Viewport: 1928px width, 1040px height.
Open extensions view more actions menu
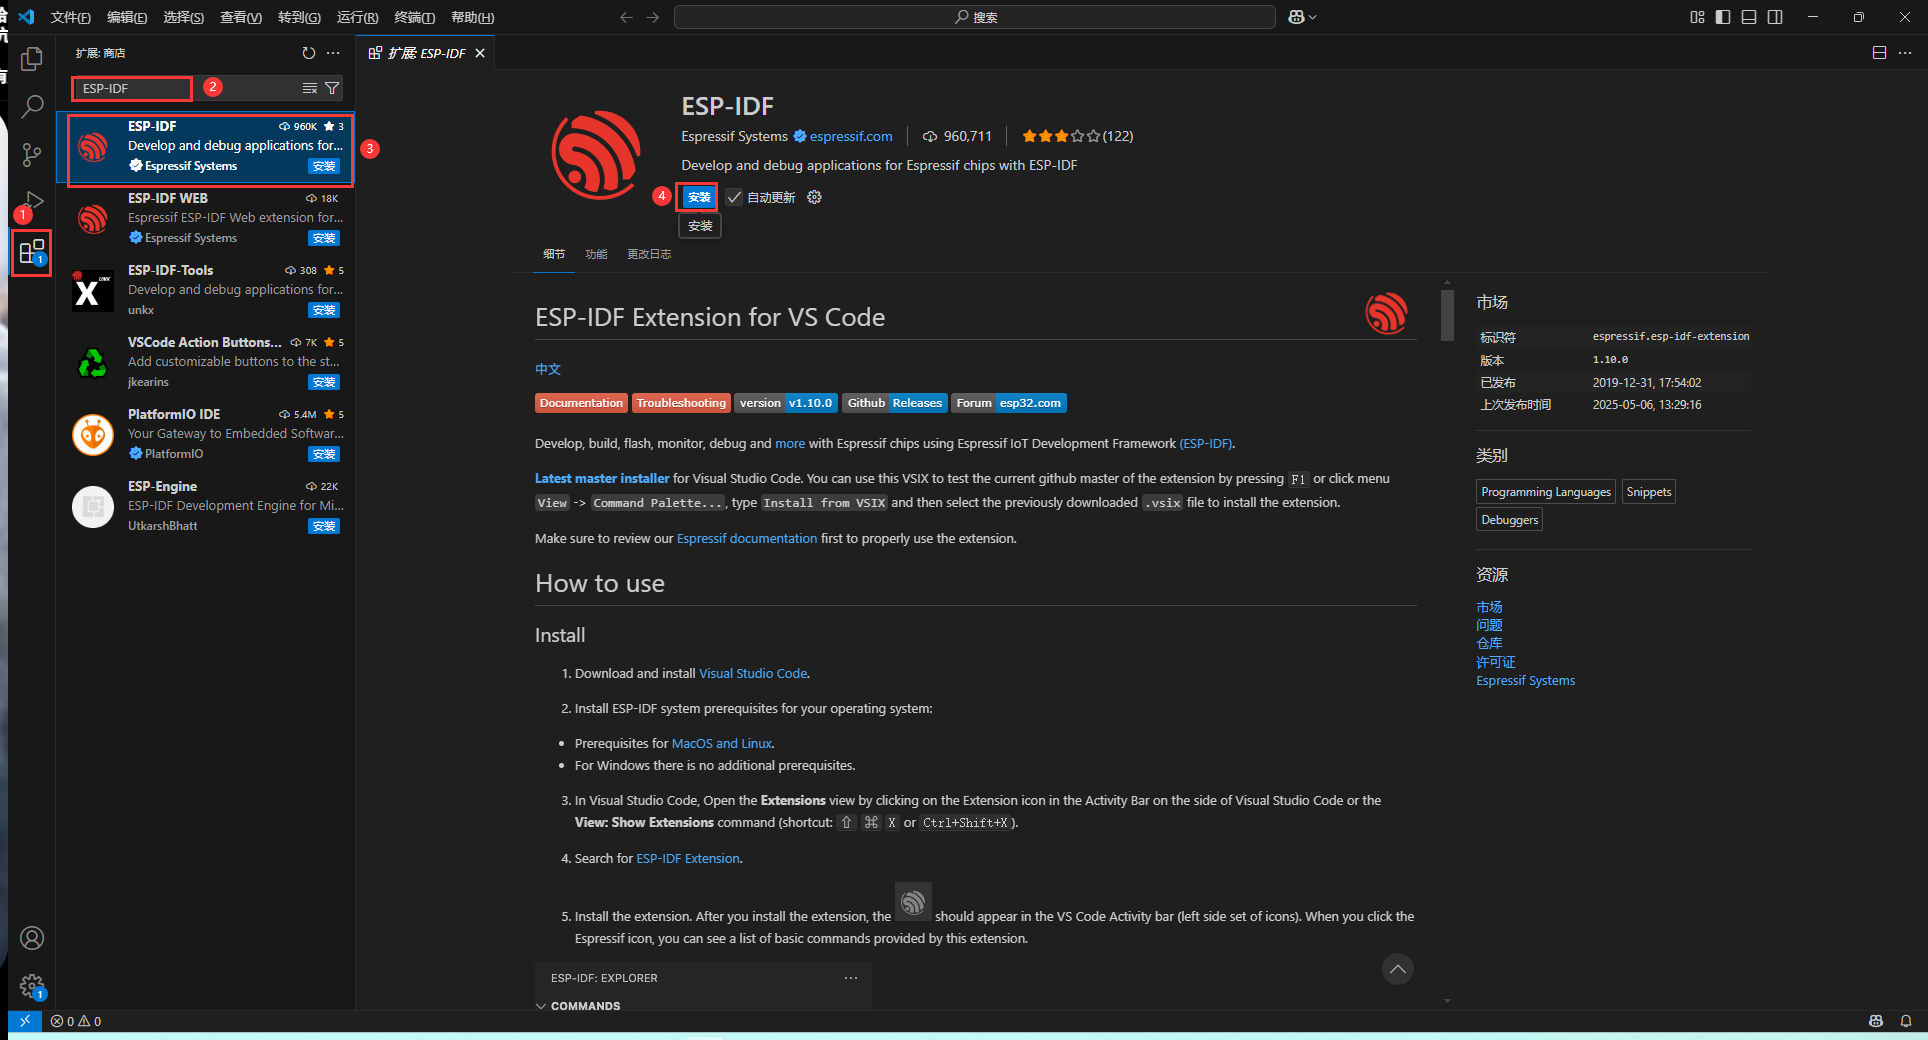coord(333,53)
